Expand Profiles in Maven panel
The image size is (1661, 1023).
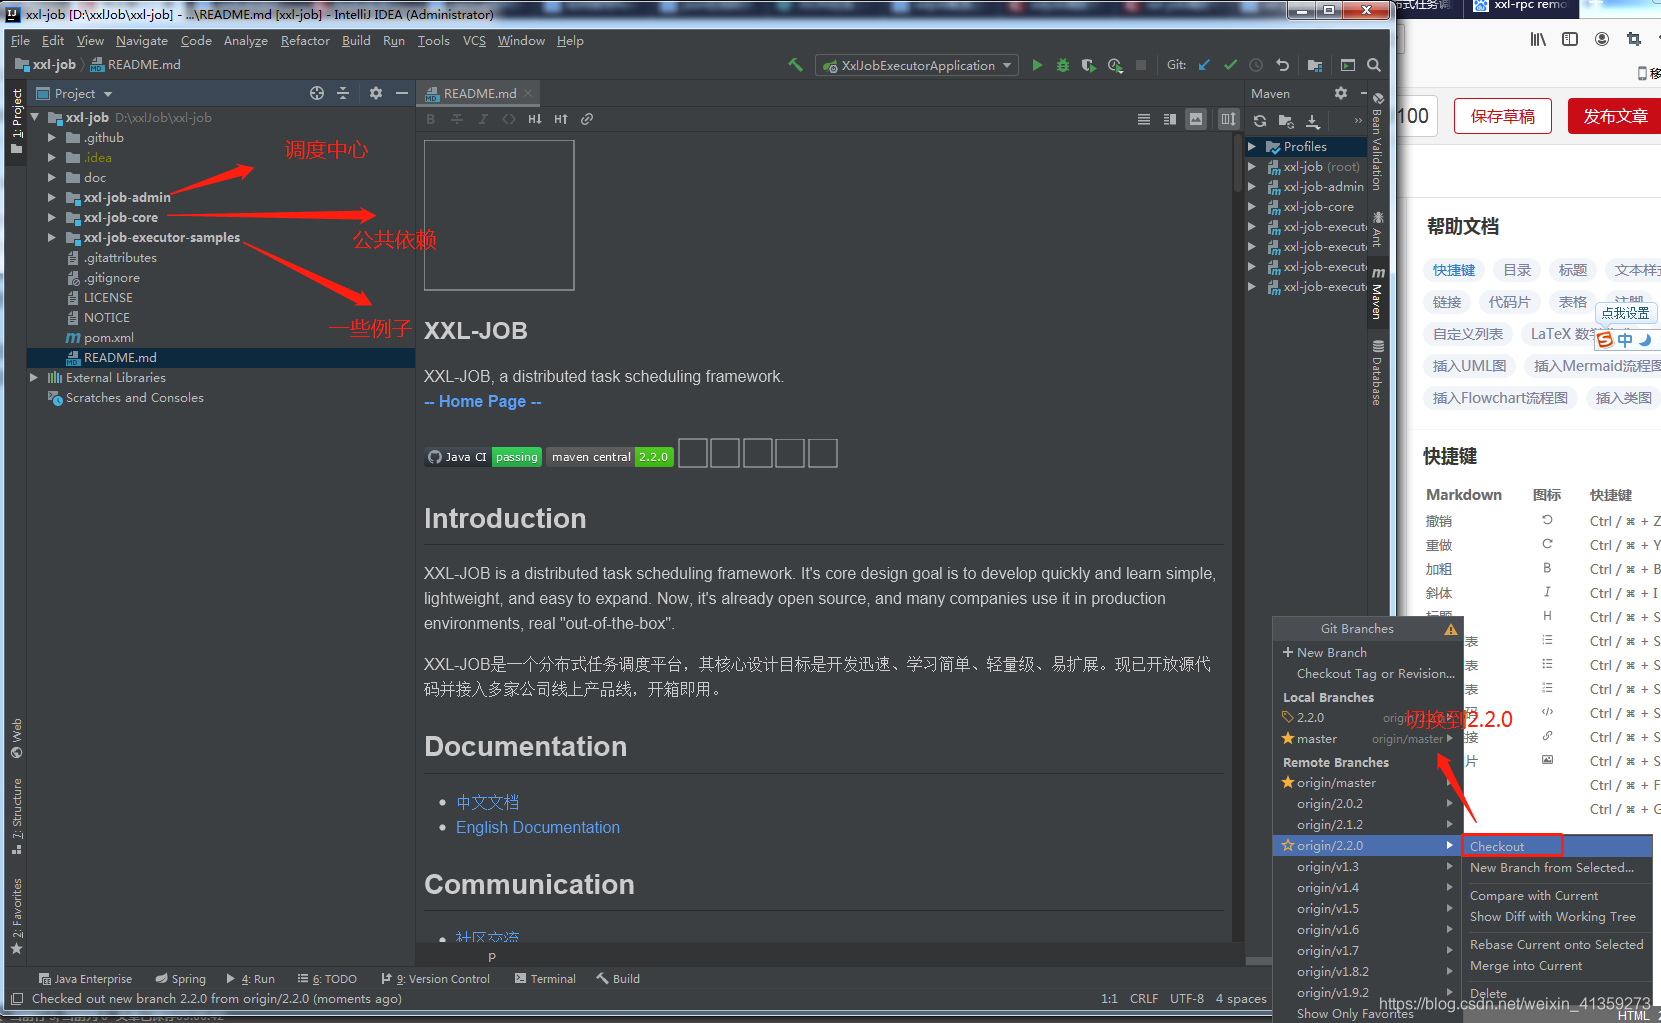click(x=1252, y=147)
